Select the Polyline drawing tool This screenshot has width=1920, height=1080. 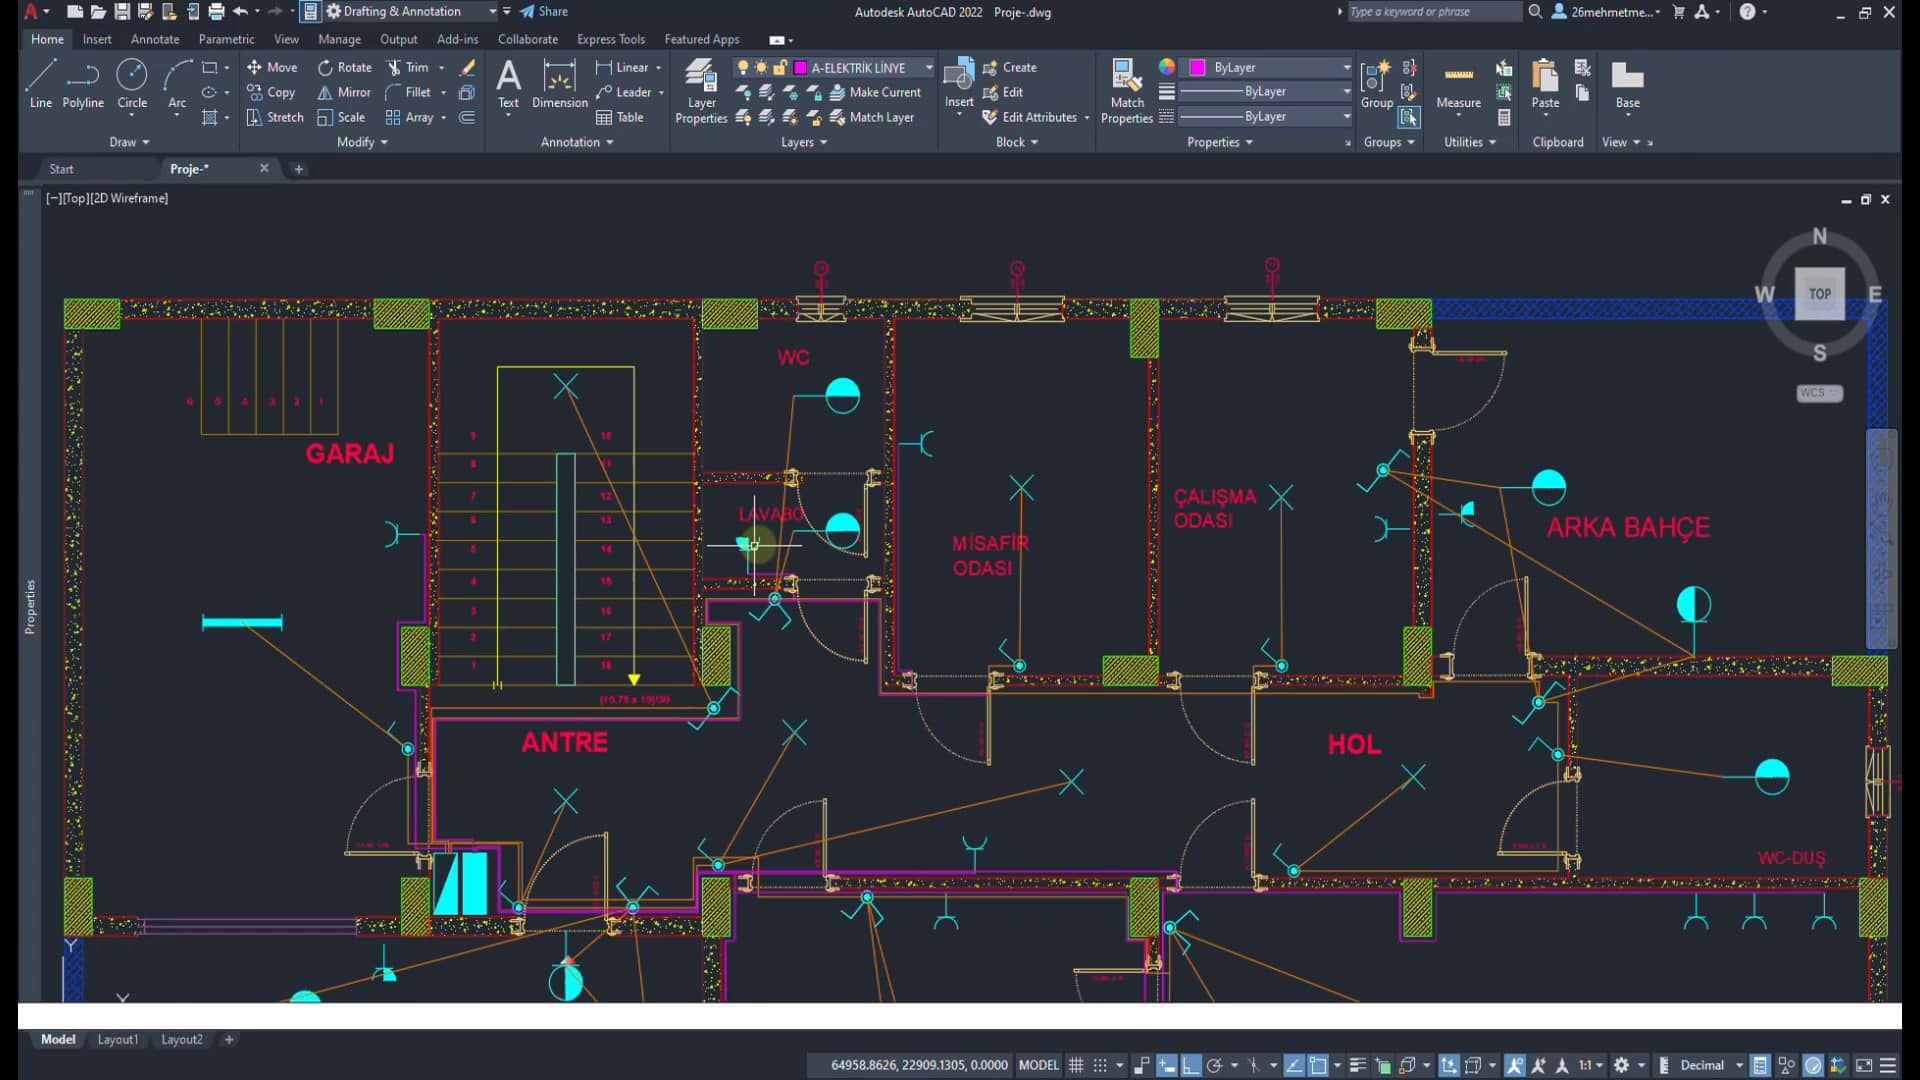83,87
